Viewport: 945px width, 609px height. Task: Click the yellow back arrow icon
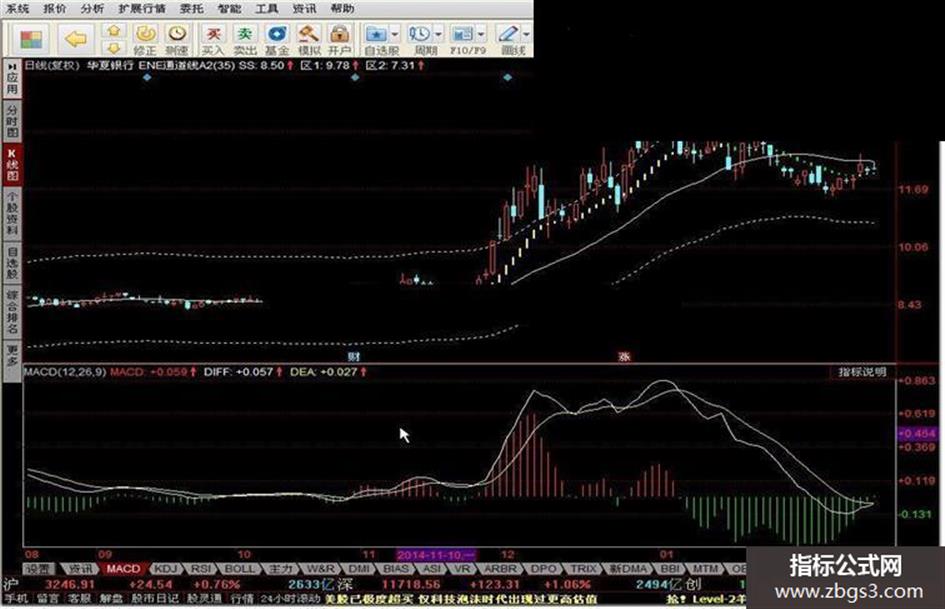point(77,40)
